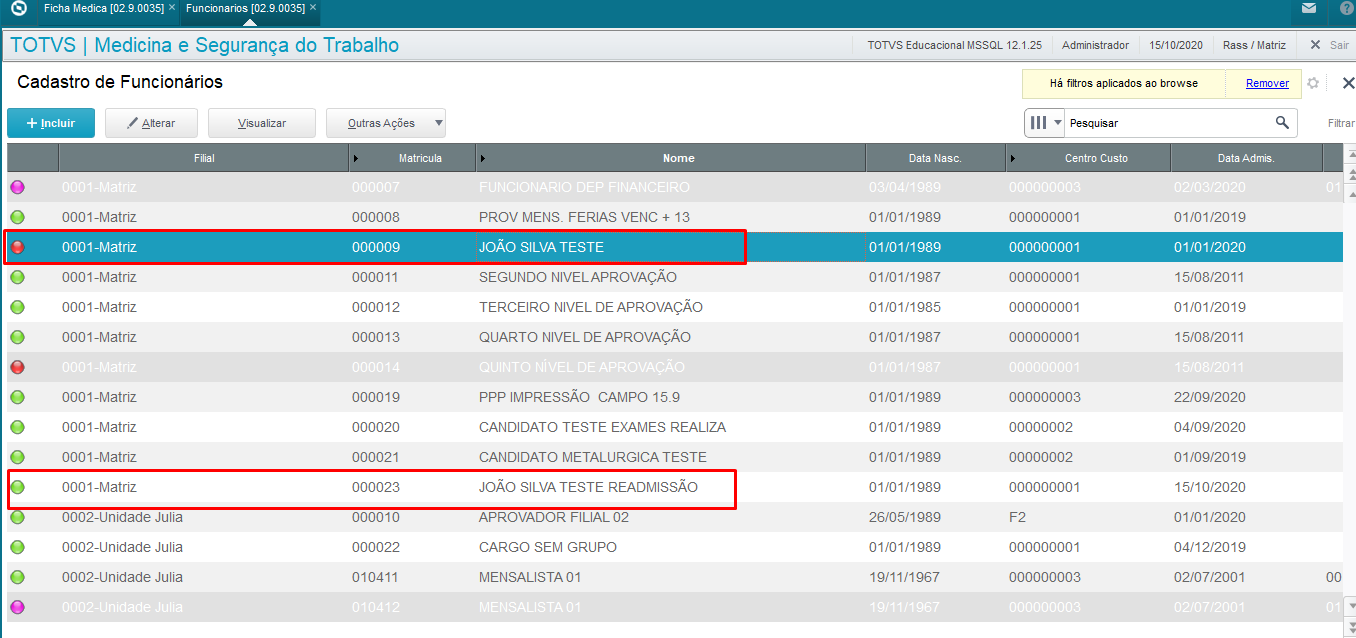Open the column selector icon beside Pesquisar

click(1045, 123)
